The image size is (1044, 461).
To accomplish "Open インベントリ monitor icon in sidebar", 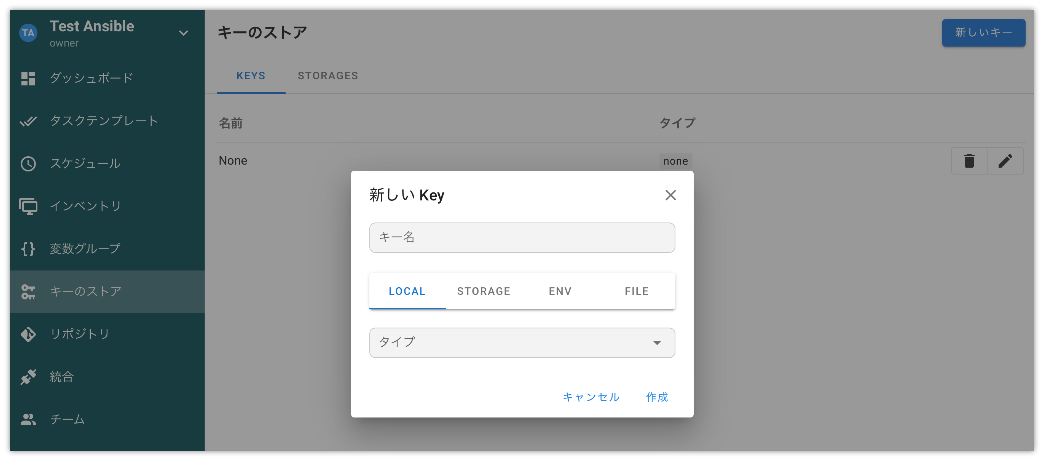I will tap(28, 206).
